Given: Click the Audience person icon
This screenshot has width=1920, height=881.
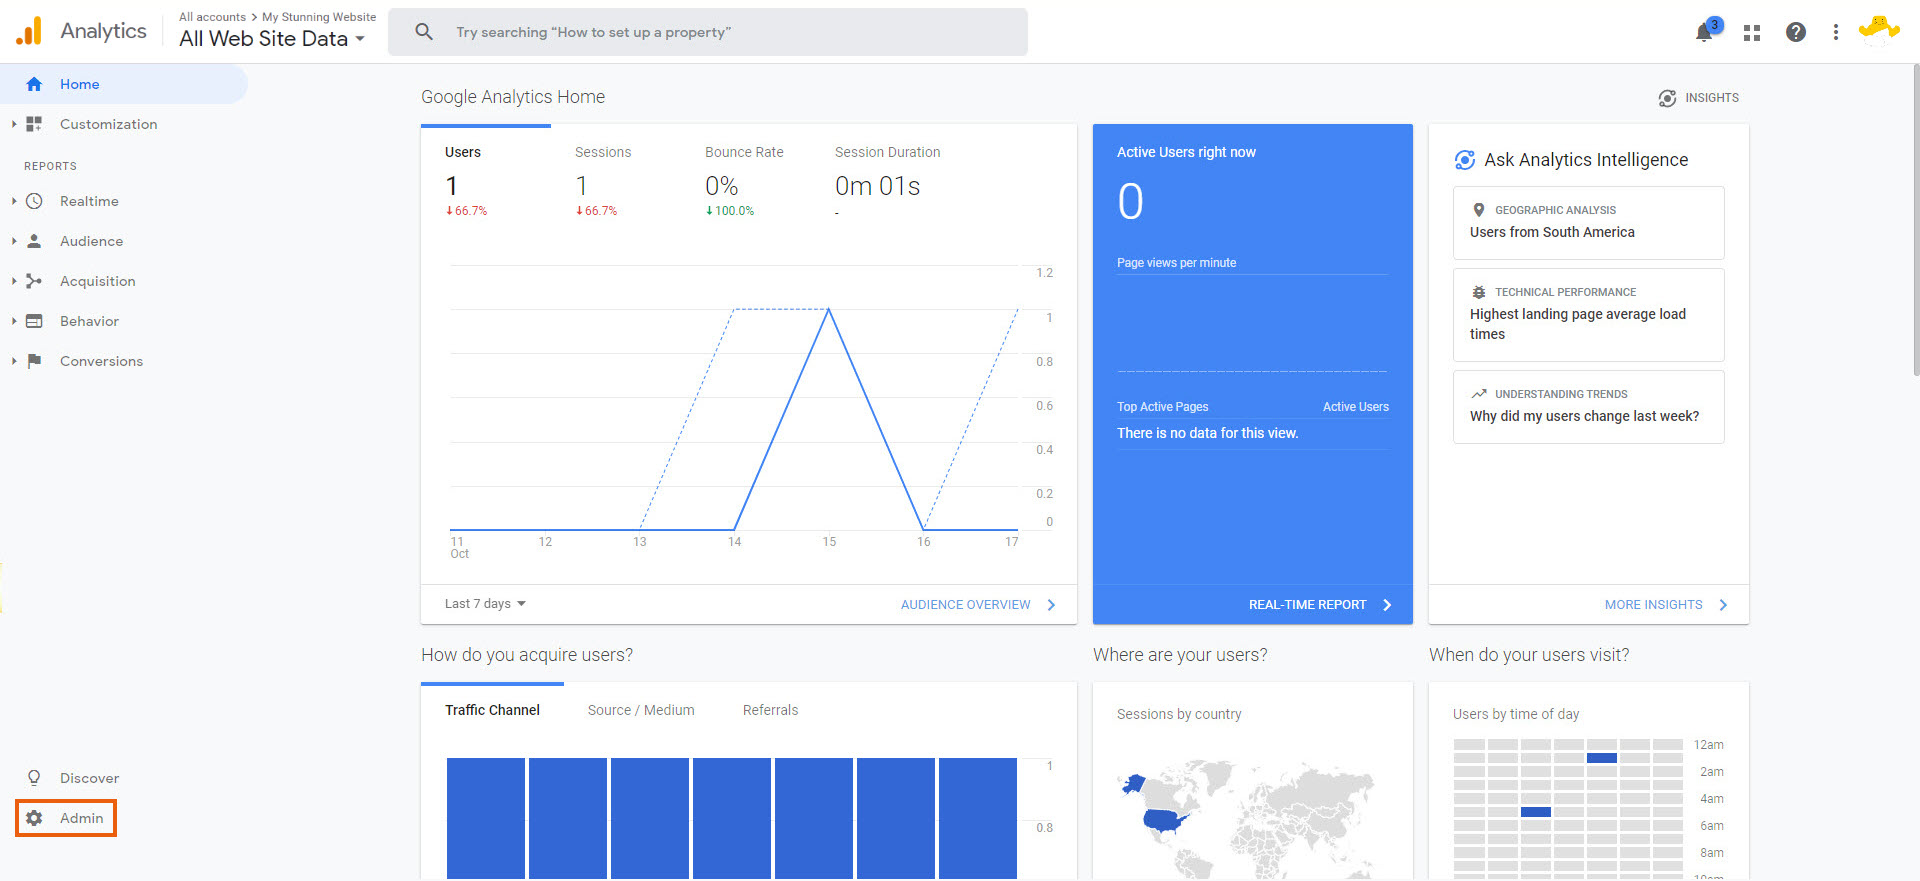Looking at the screenshot, I should 34,241.
